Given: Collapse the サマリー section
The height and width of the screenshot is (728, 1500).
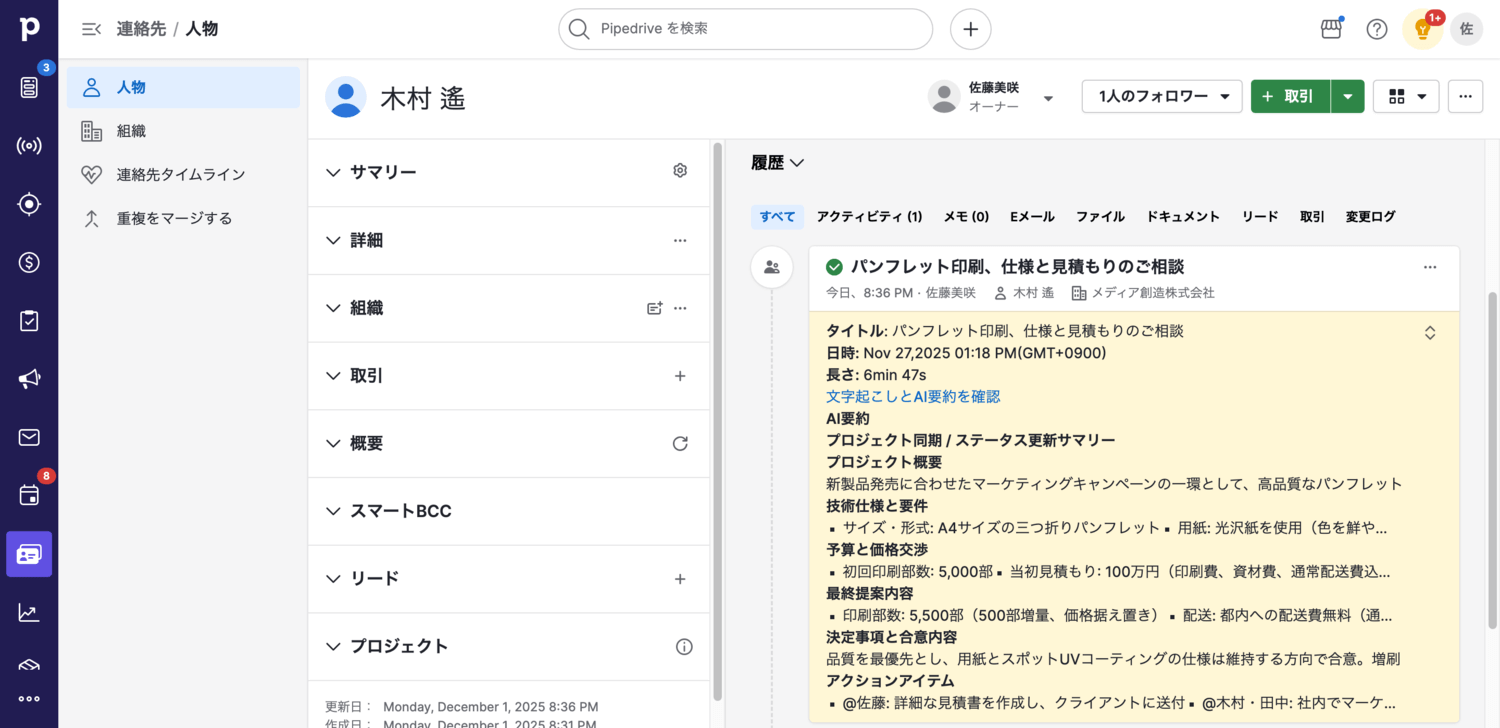Looking at the screenshot, I should coord(334,172).
